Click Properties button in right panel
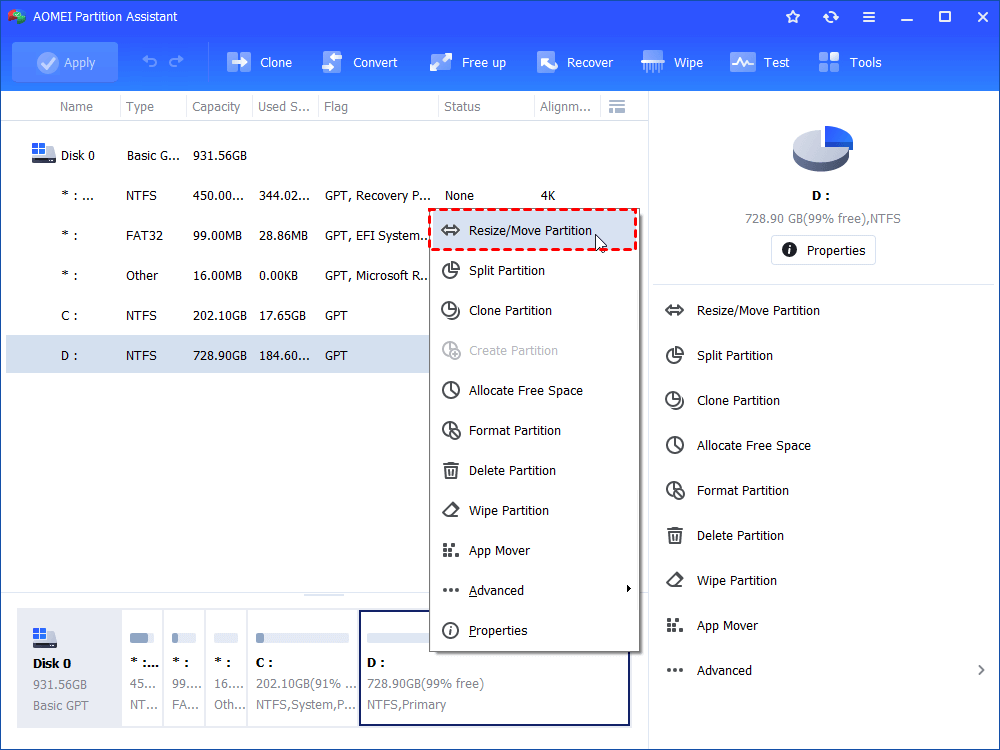The height and width of the screenshot is (750, 1000). tap(823, 250)
